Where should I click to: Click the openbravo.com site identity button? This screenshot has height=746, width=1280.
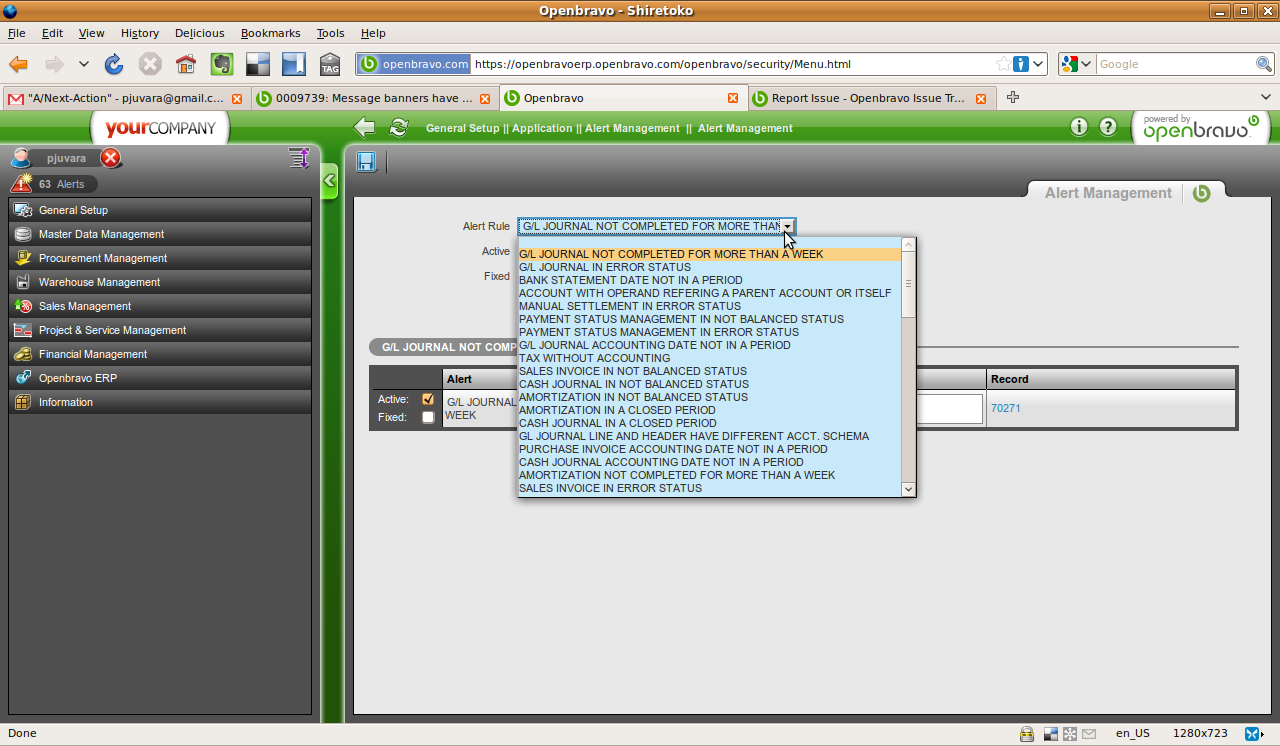(x=414, y=64)
